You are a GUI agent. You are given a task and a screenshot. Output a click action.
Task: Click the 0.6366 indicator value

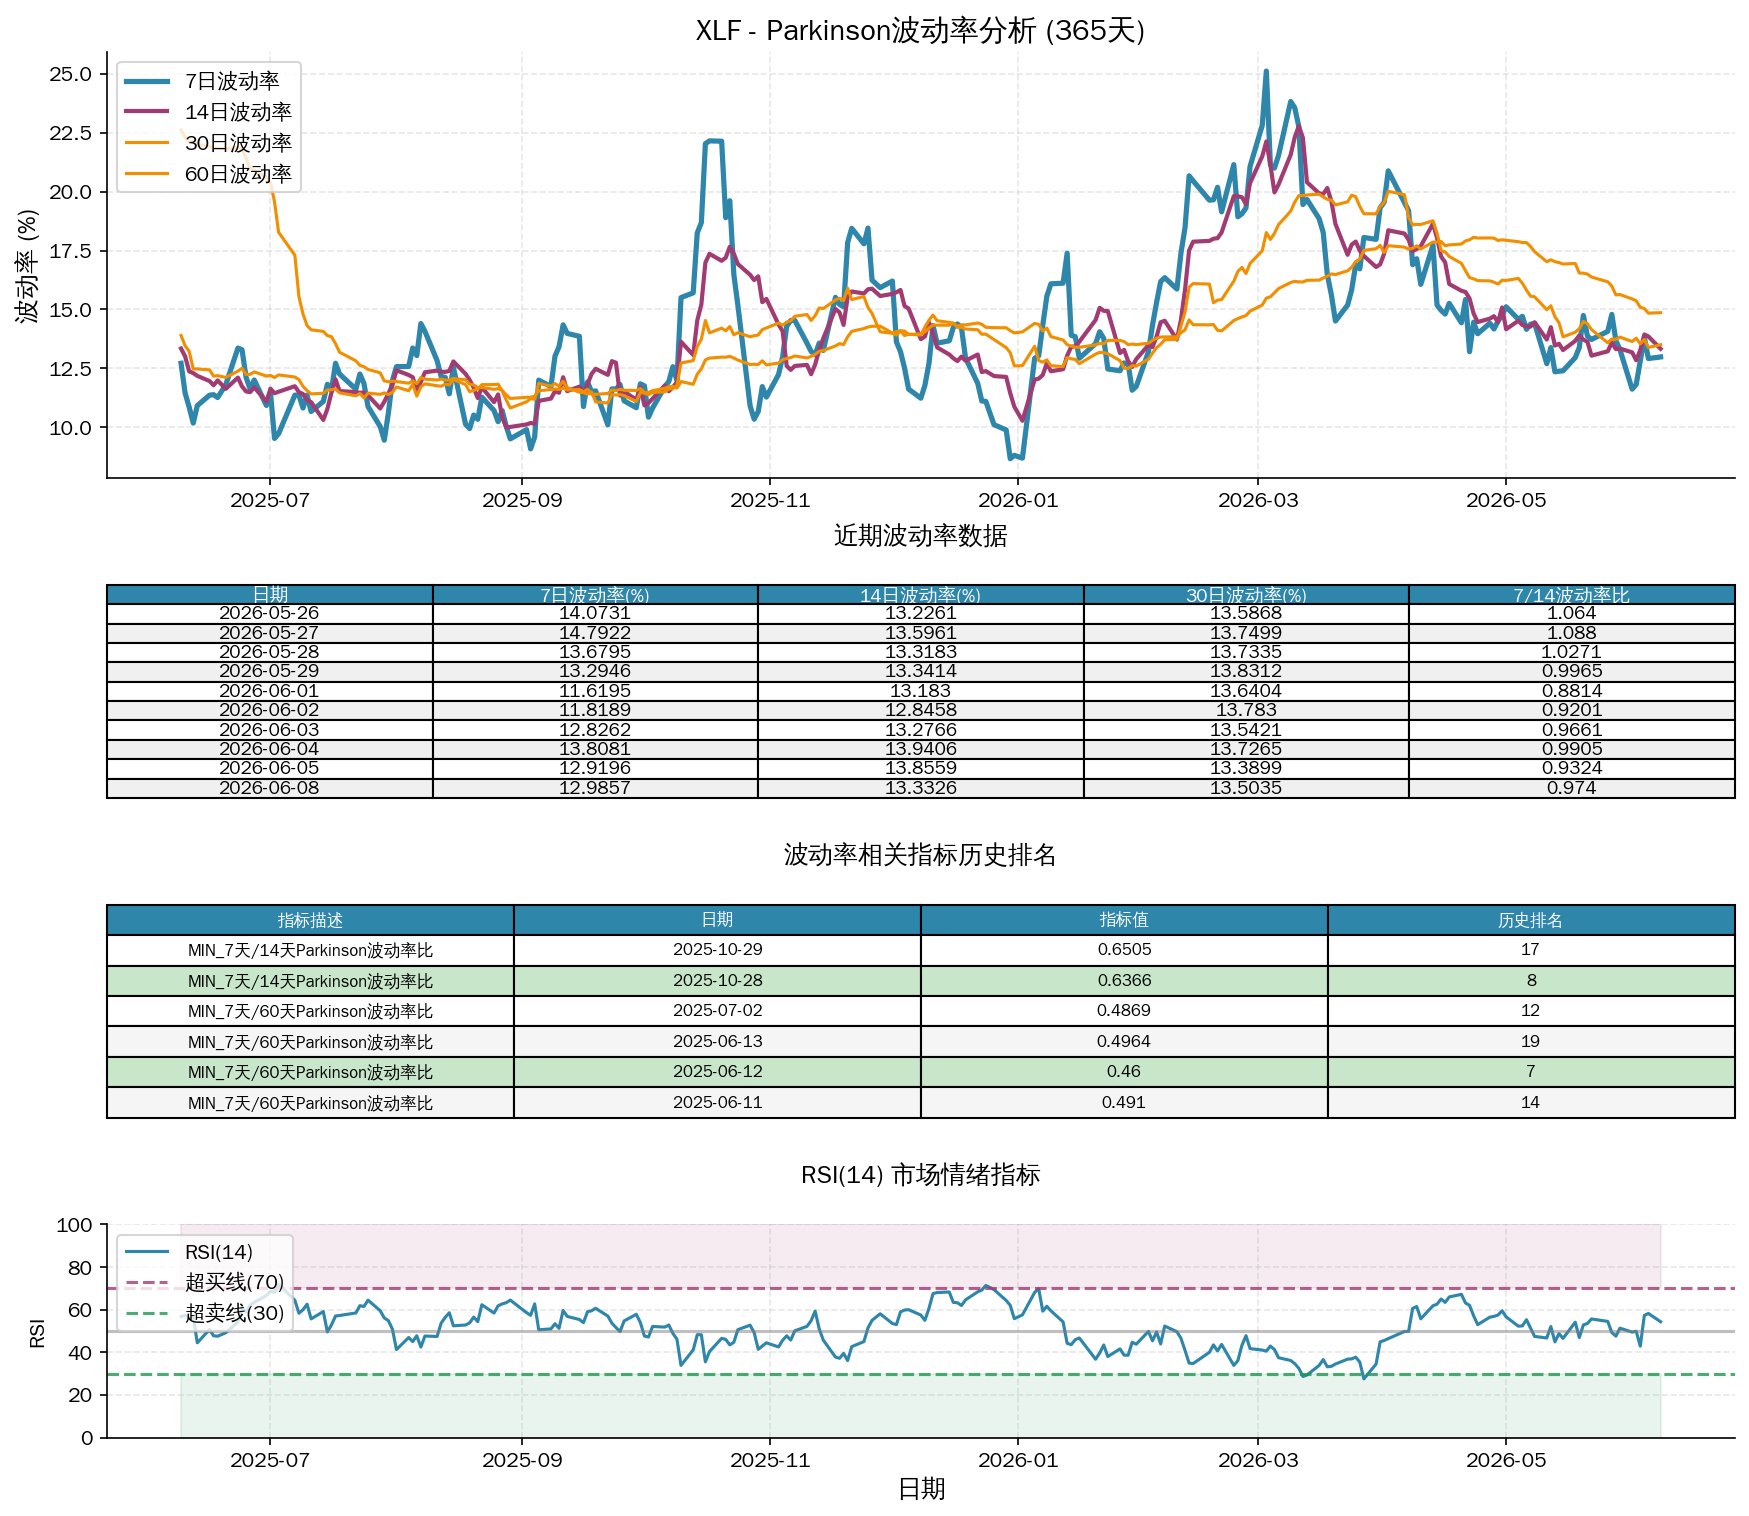pyautogui.click(x=1124, y=981)
